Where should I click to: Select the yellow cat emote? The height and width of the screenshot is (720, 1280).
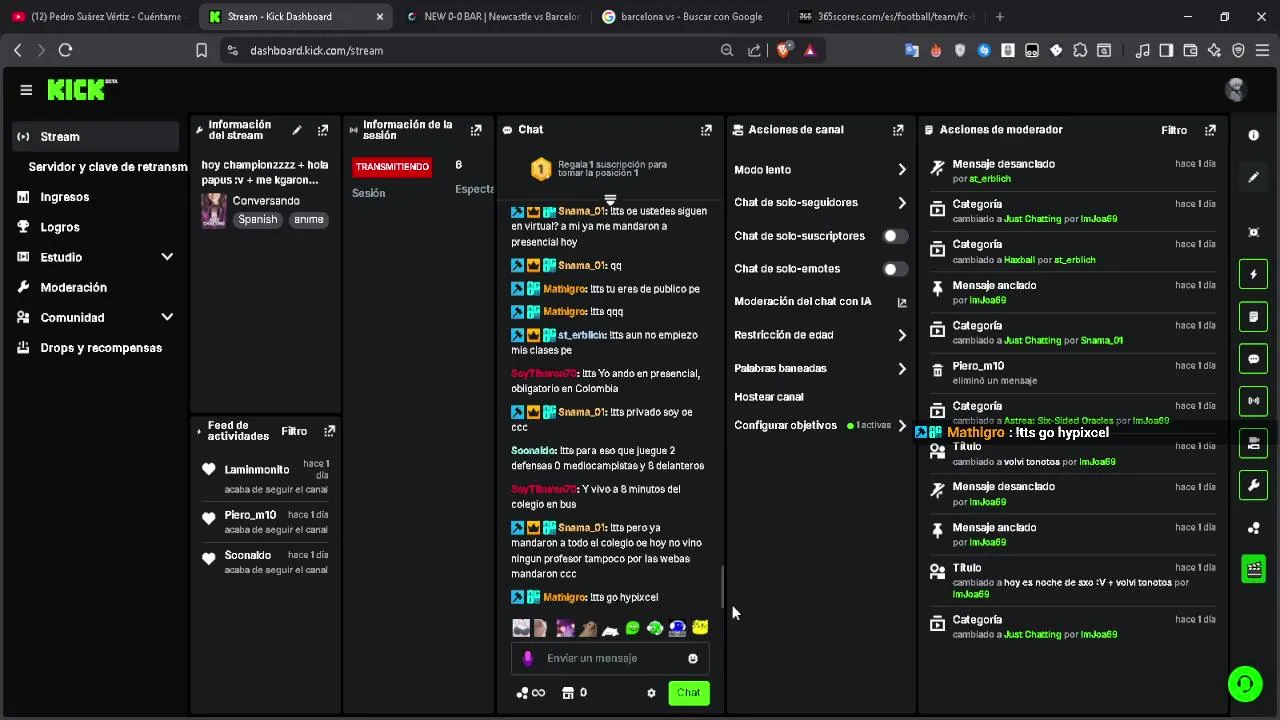700,628
